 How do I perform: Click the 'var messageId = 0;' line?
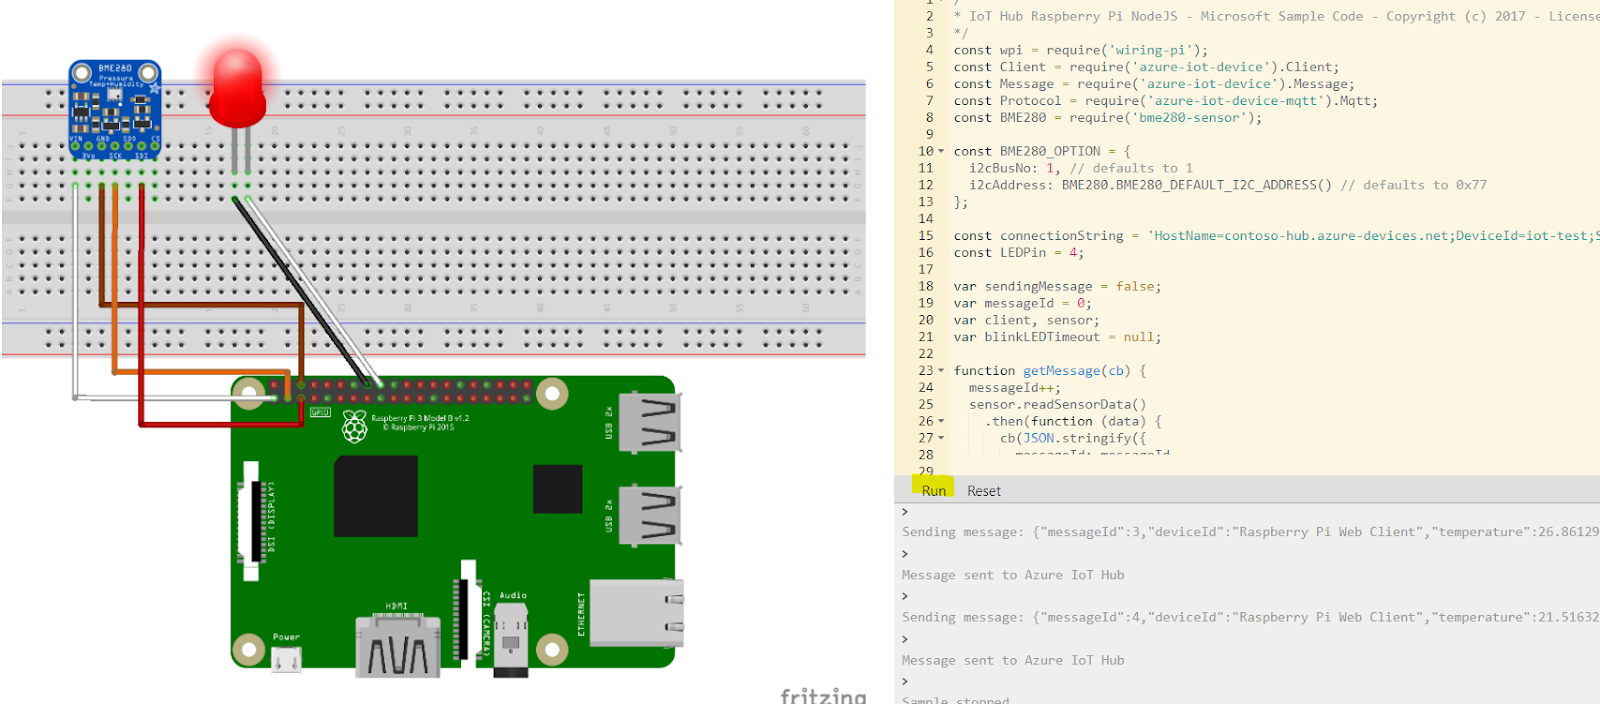pos(1022,303)
